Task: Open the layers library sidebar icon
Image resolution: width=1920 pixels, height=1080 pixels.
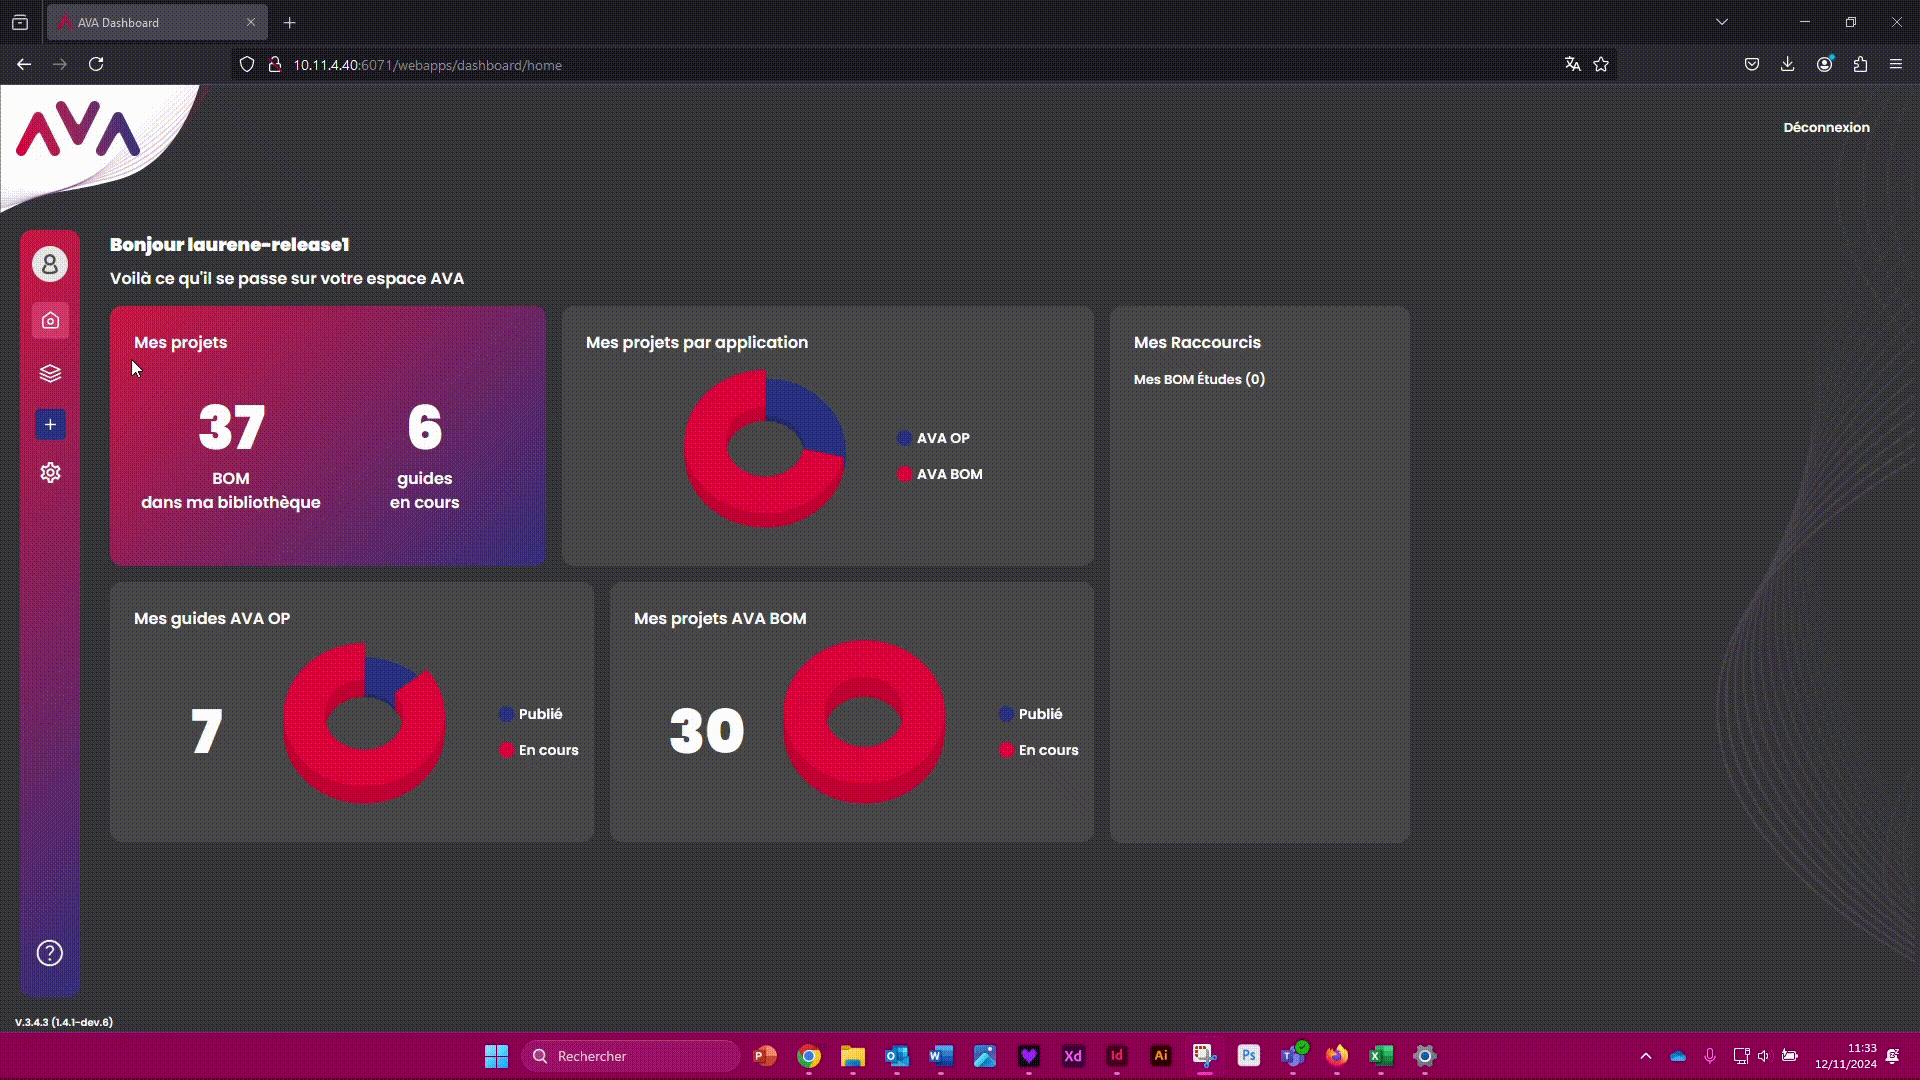Action: [x=50, y=373]
